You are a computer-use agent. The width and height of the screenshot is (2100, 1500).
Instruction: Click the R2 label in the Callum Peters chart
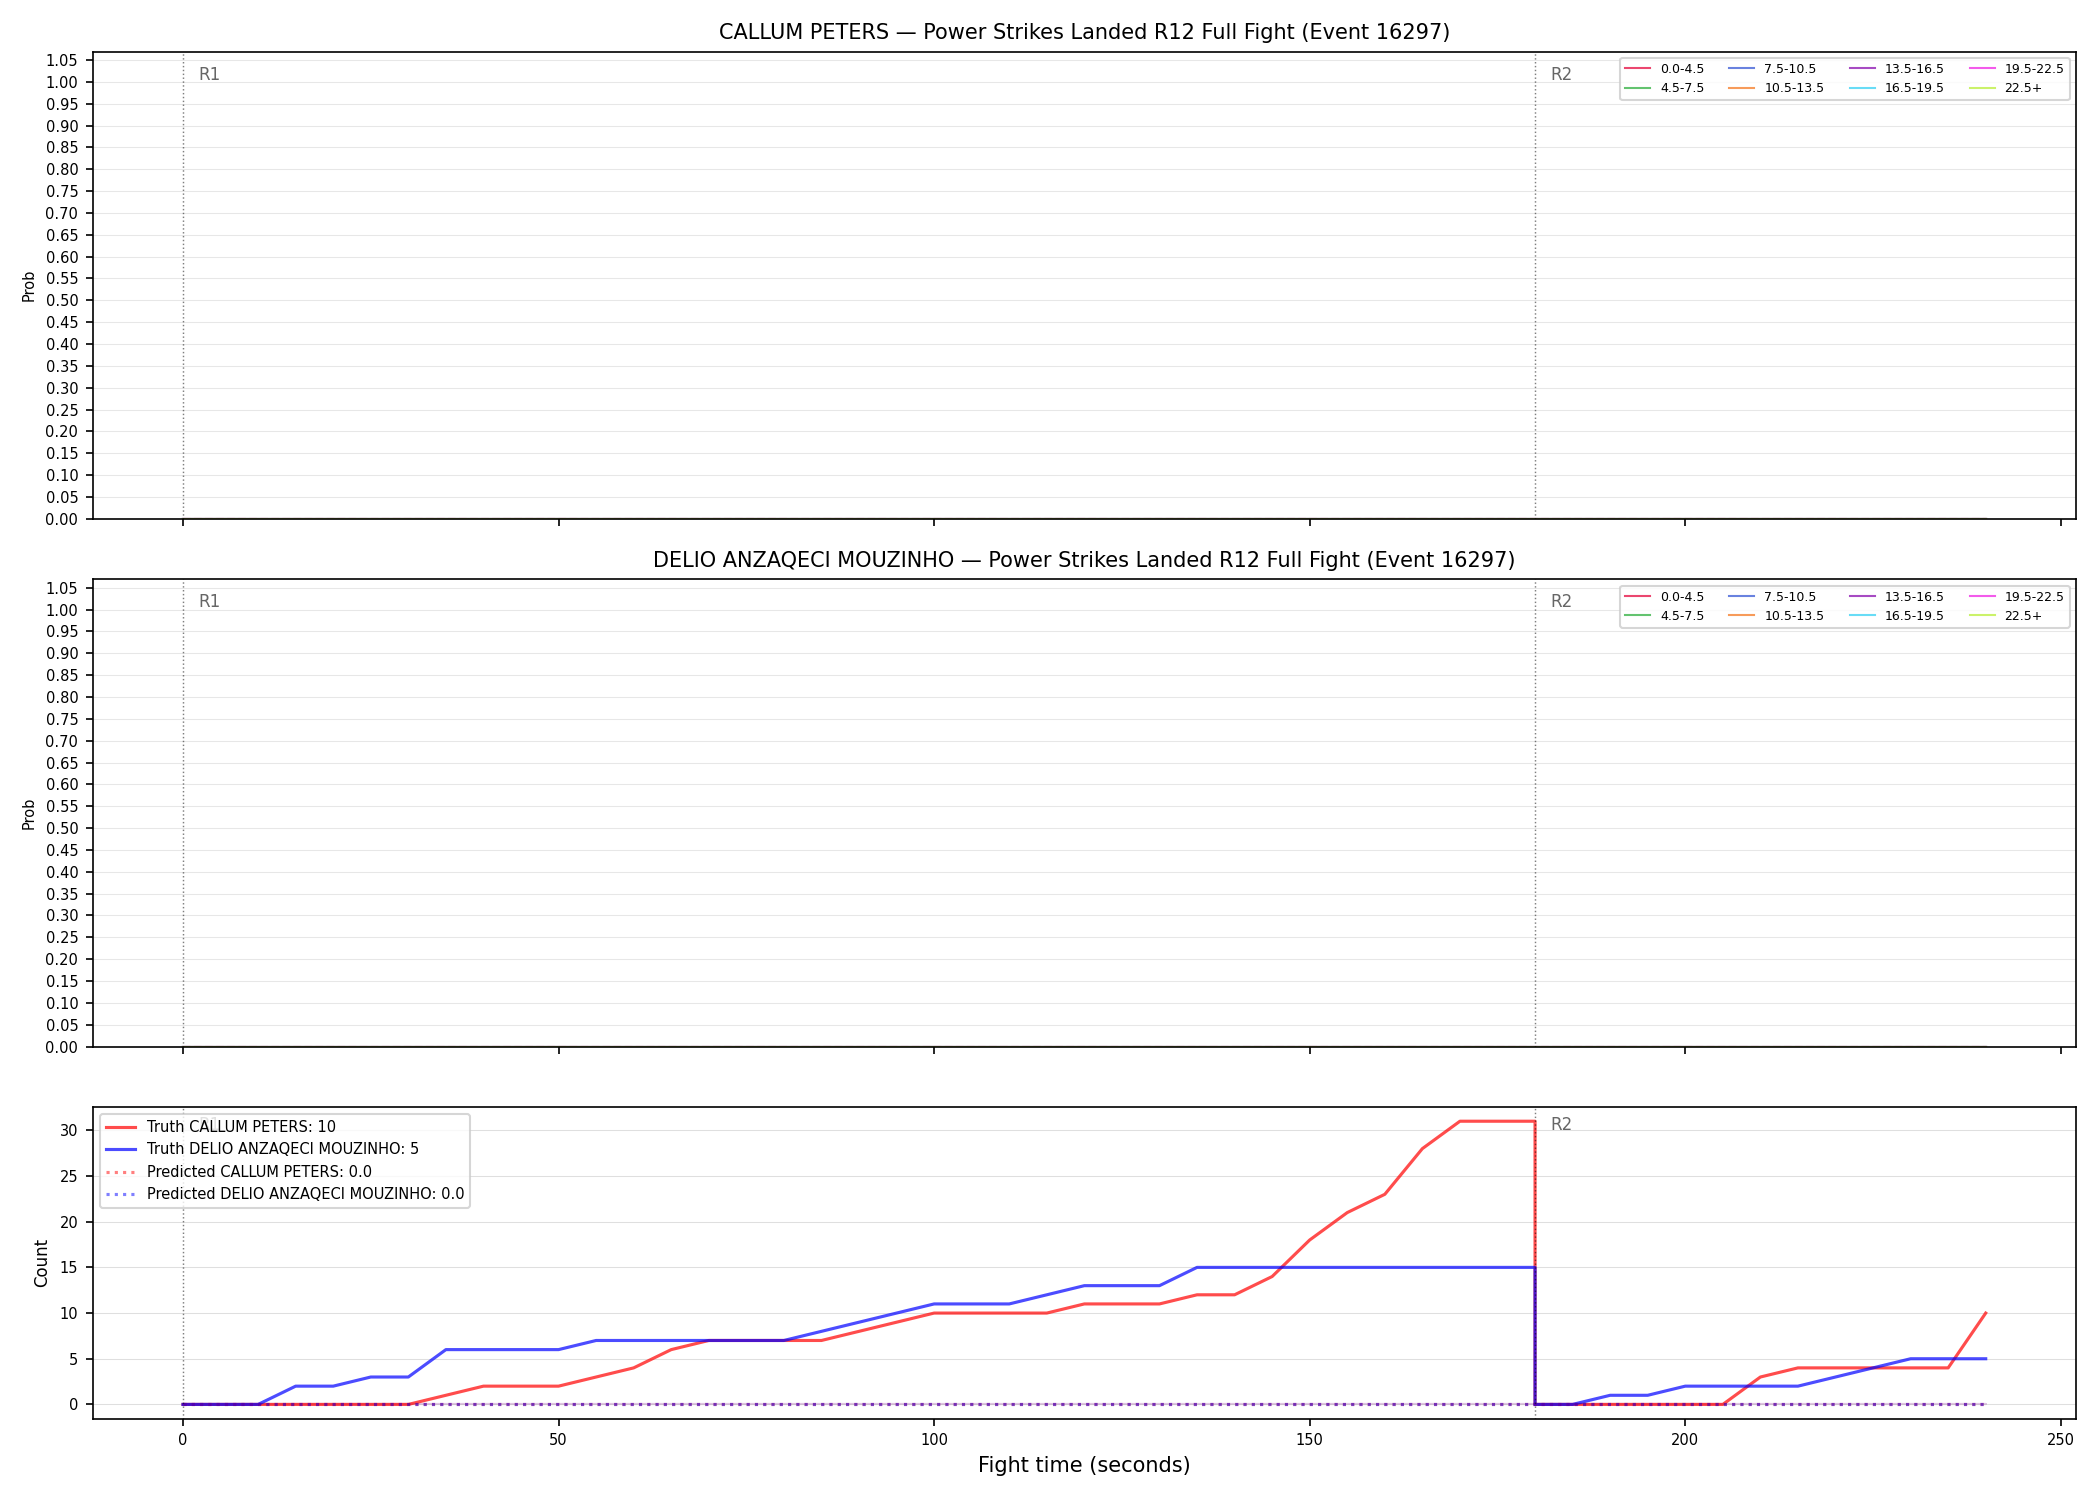1561,74
